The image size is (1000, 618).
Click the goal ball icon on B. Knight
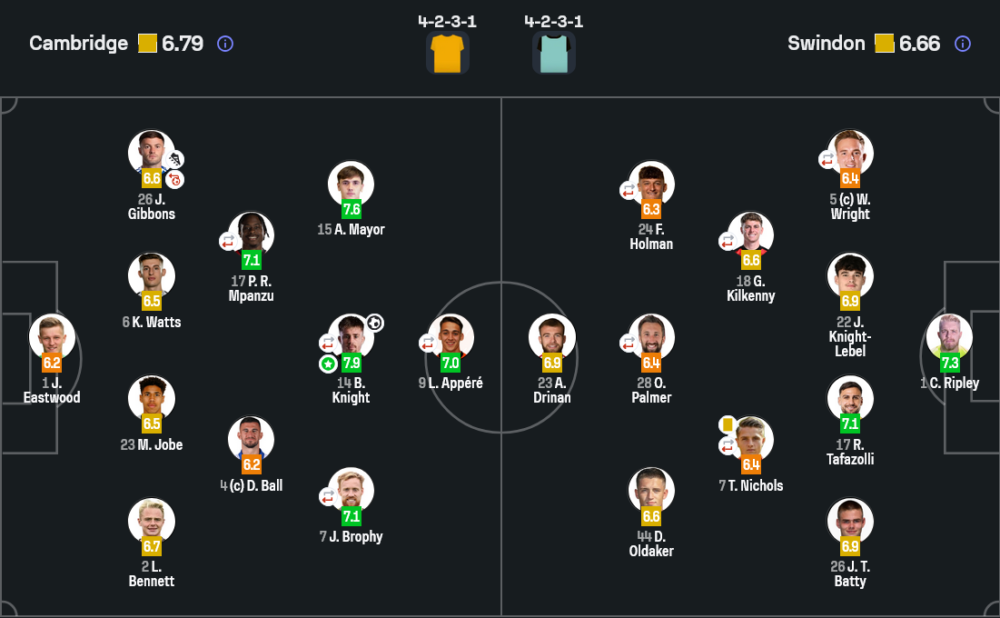coord(375,322)
